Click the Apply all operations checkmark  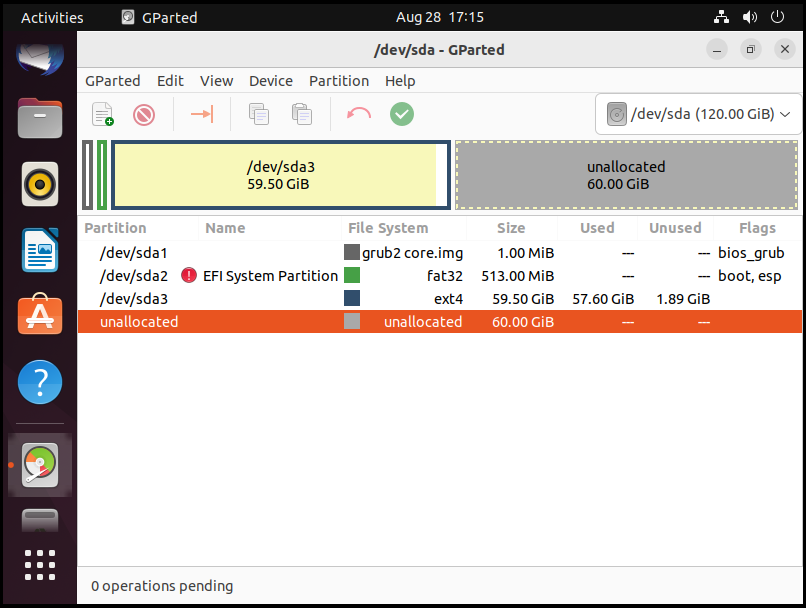402,114
